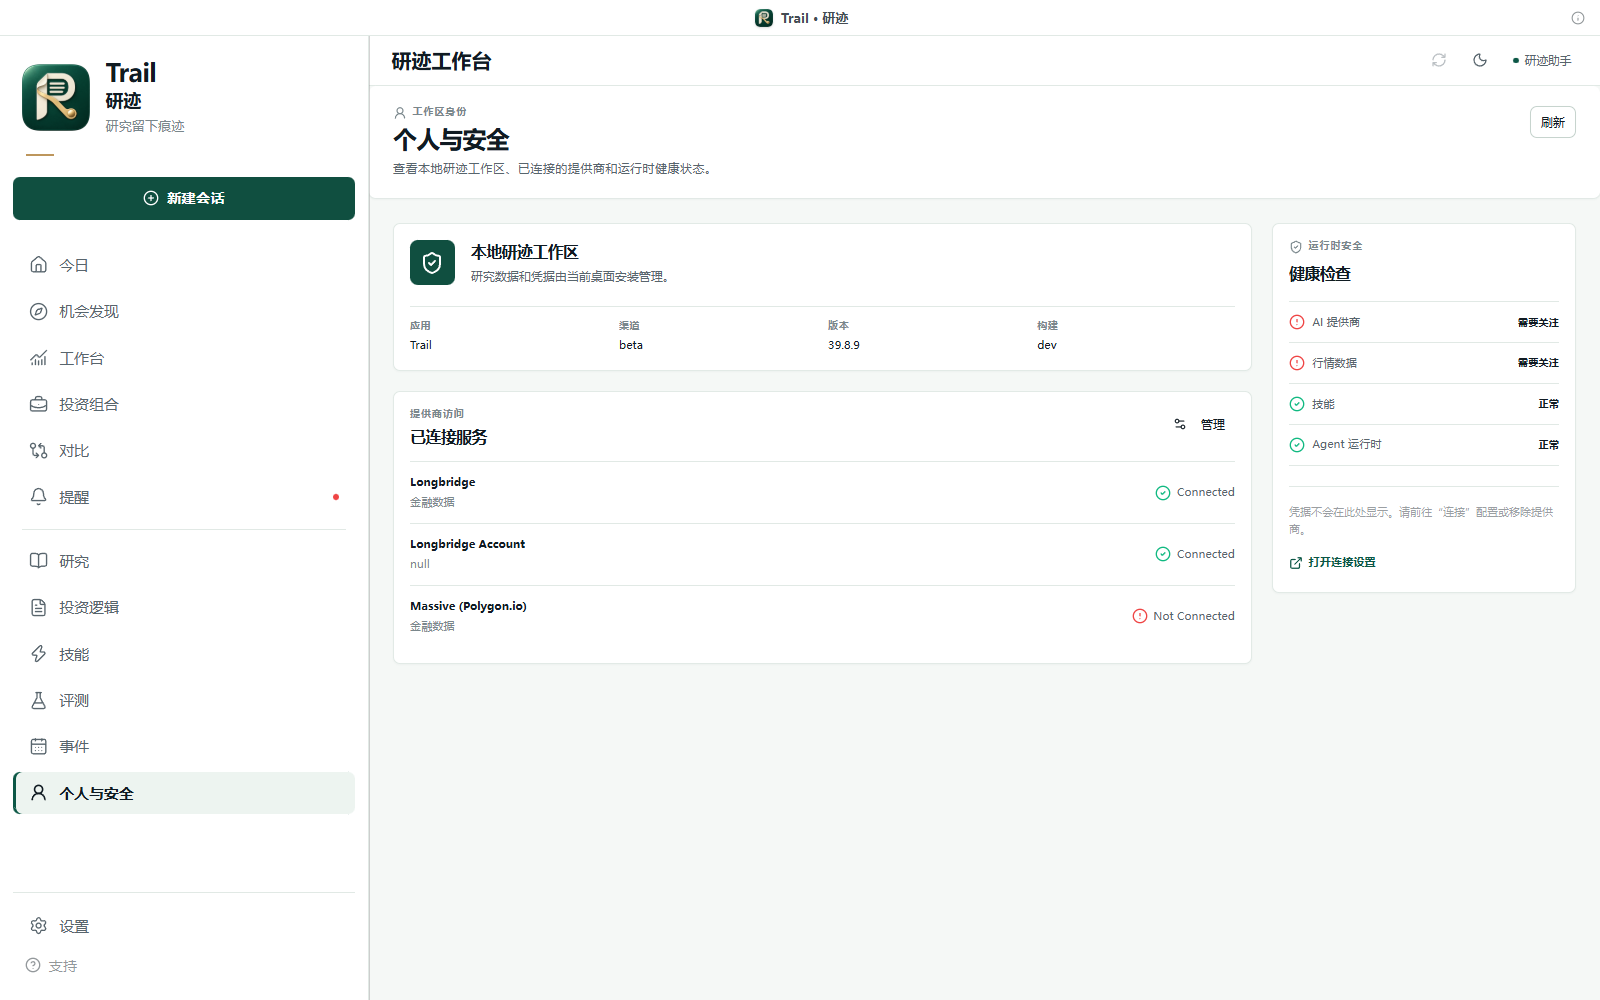Image resolution: width=1600 pixels, height=1000 pixels.
Task: Click the Longbridge 金融数据 service row
Action: point(822,492)
